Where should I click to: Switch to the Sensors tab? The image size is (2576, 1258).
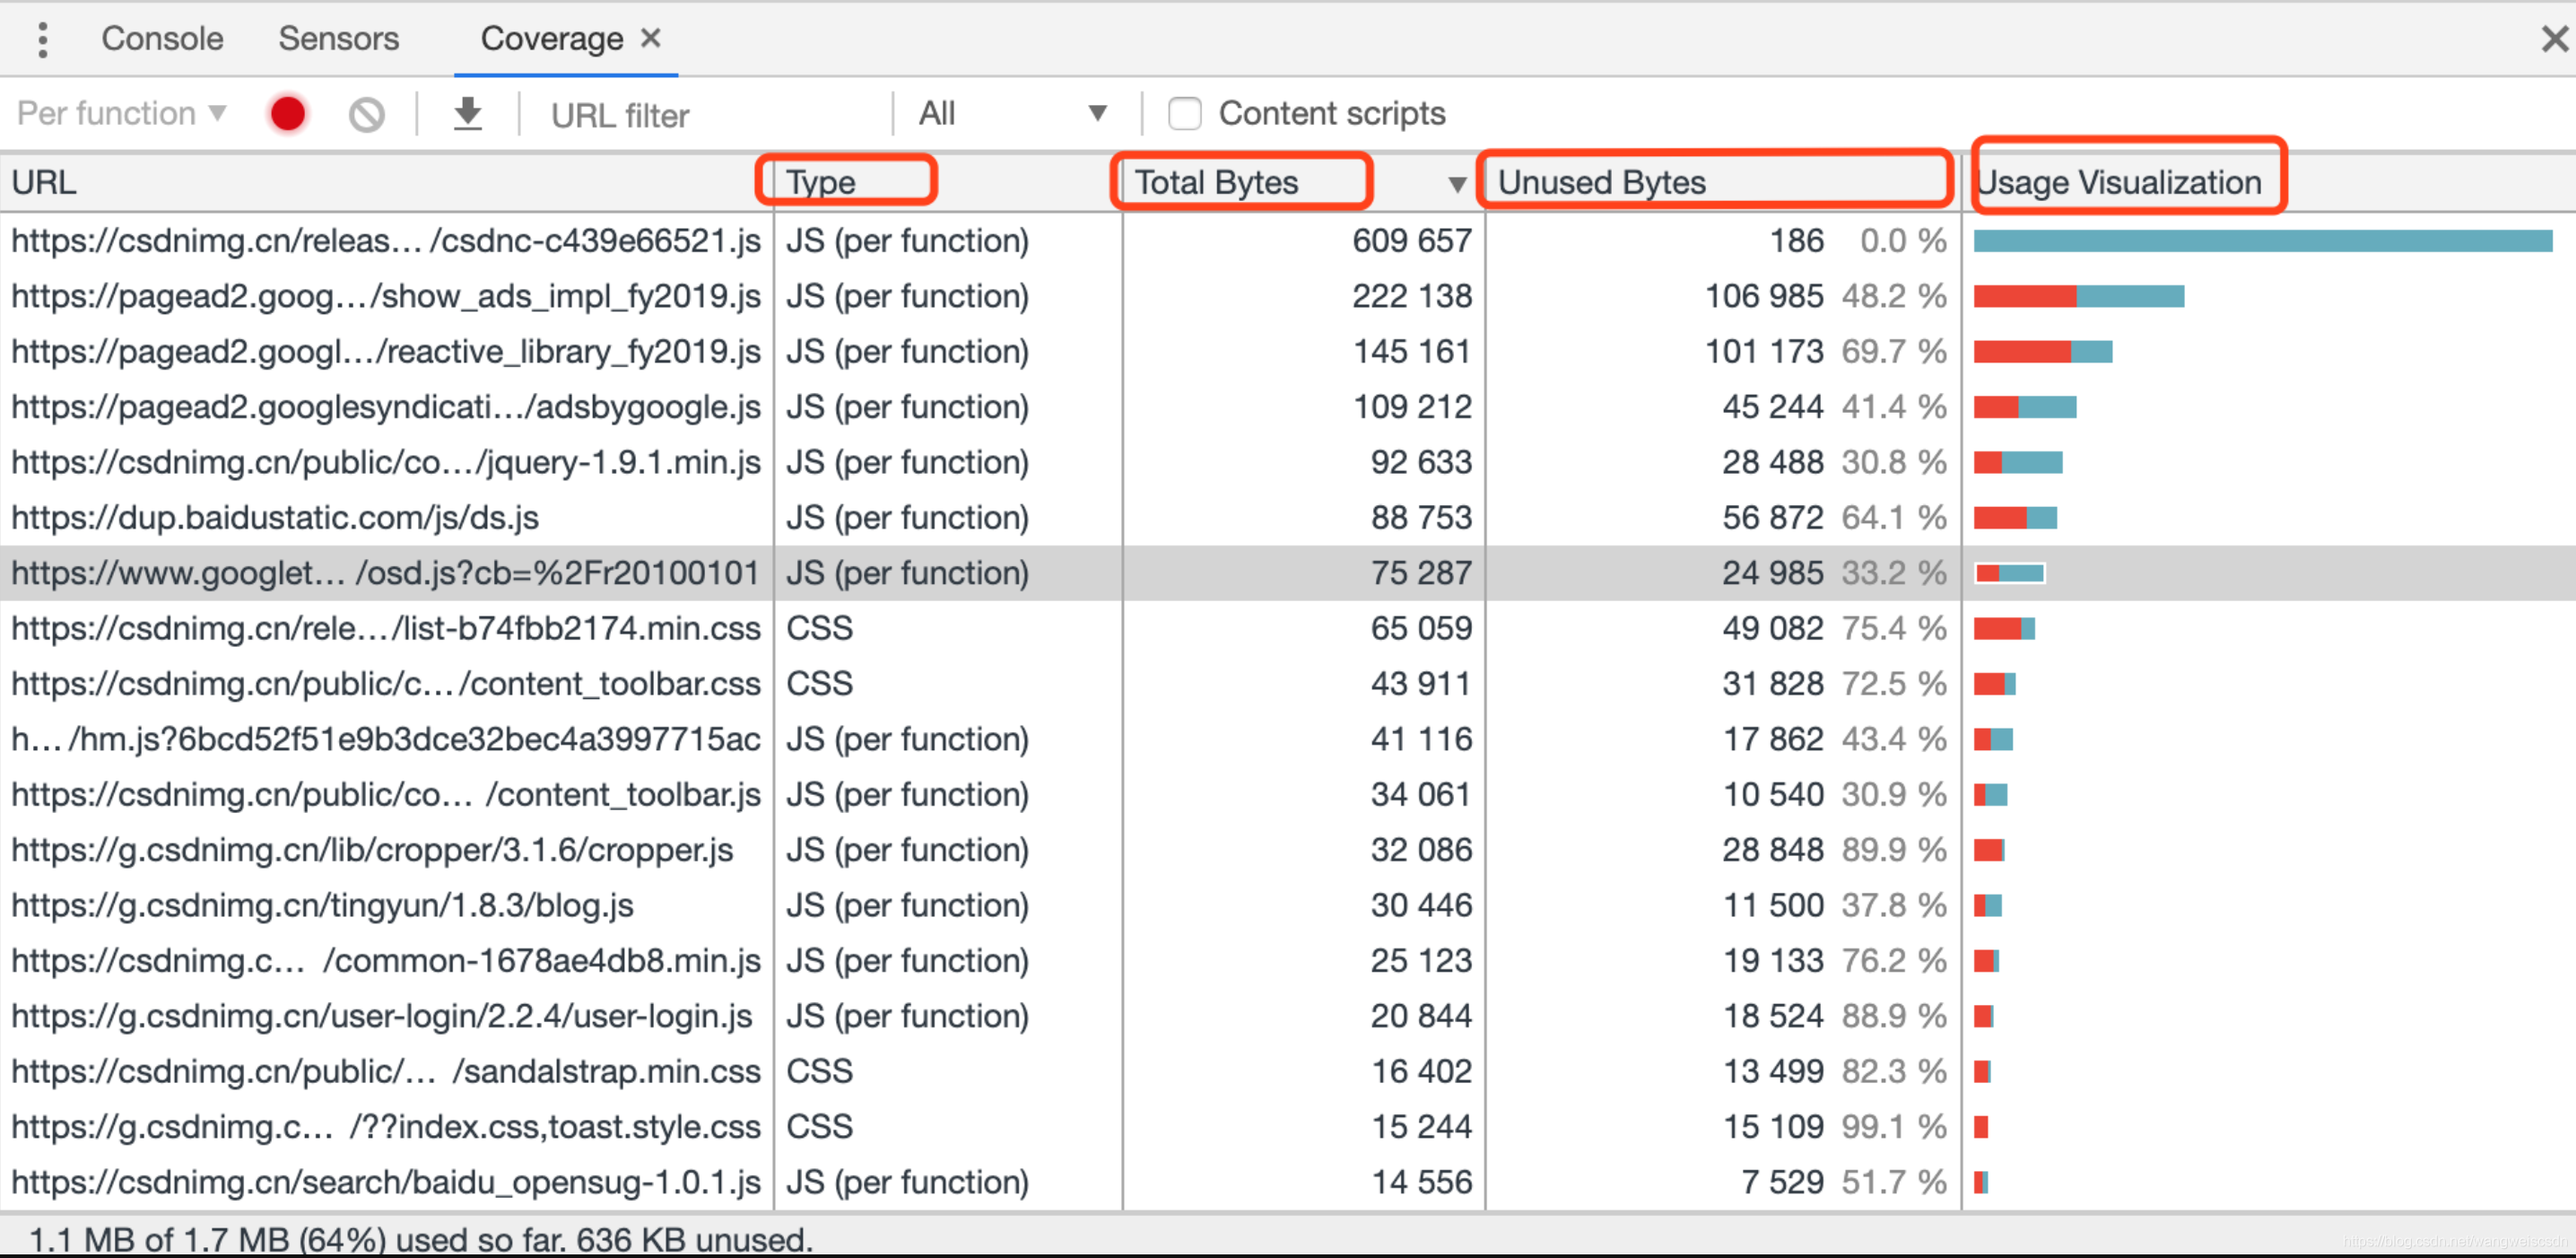pyautogui.click(x=339, y=38)
